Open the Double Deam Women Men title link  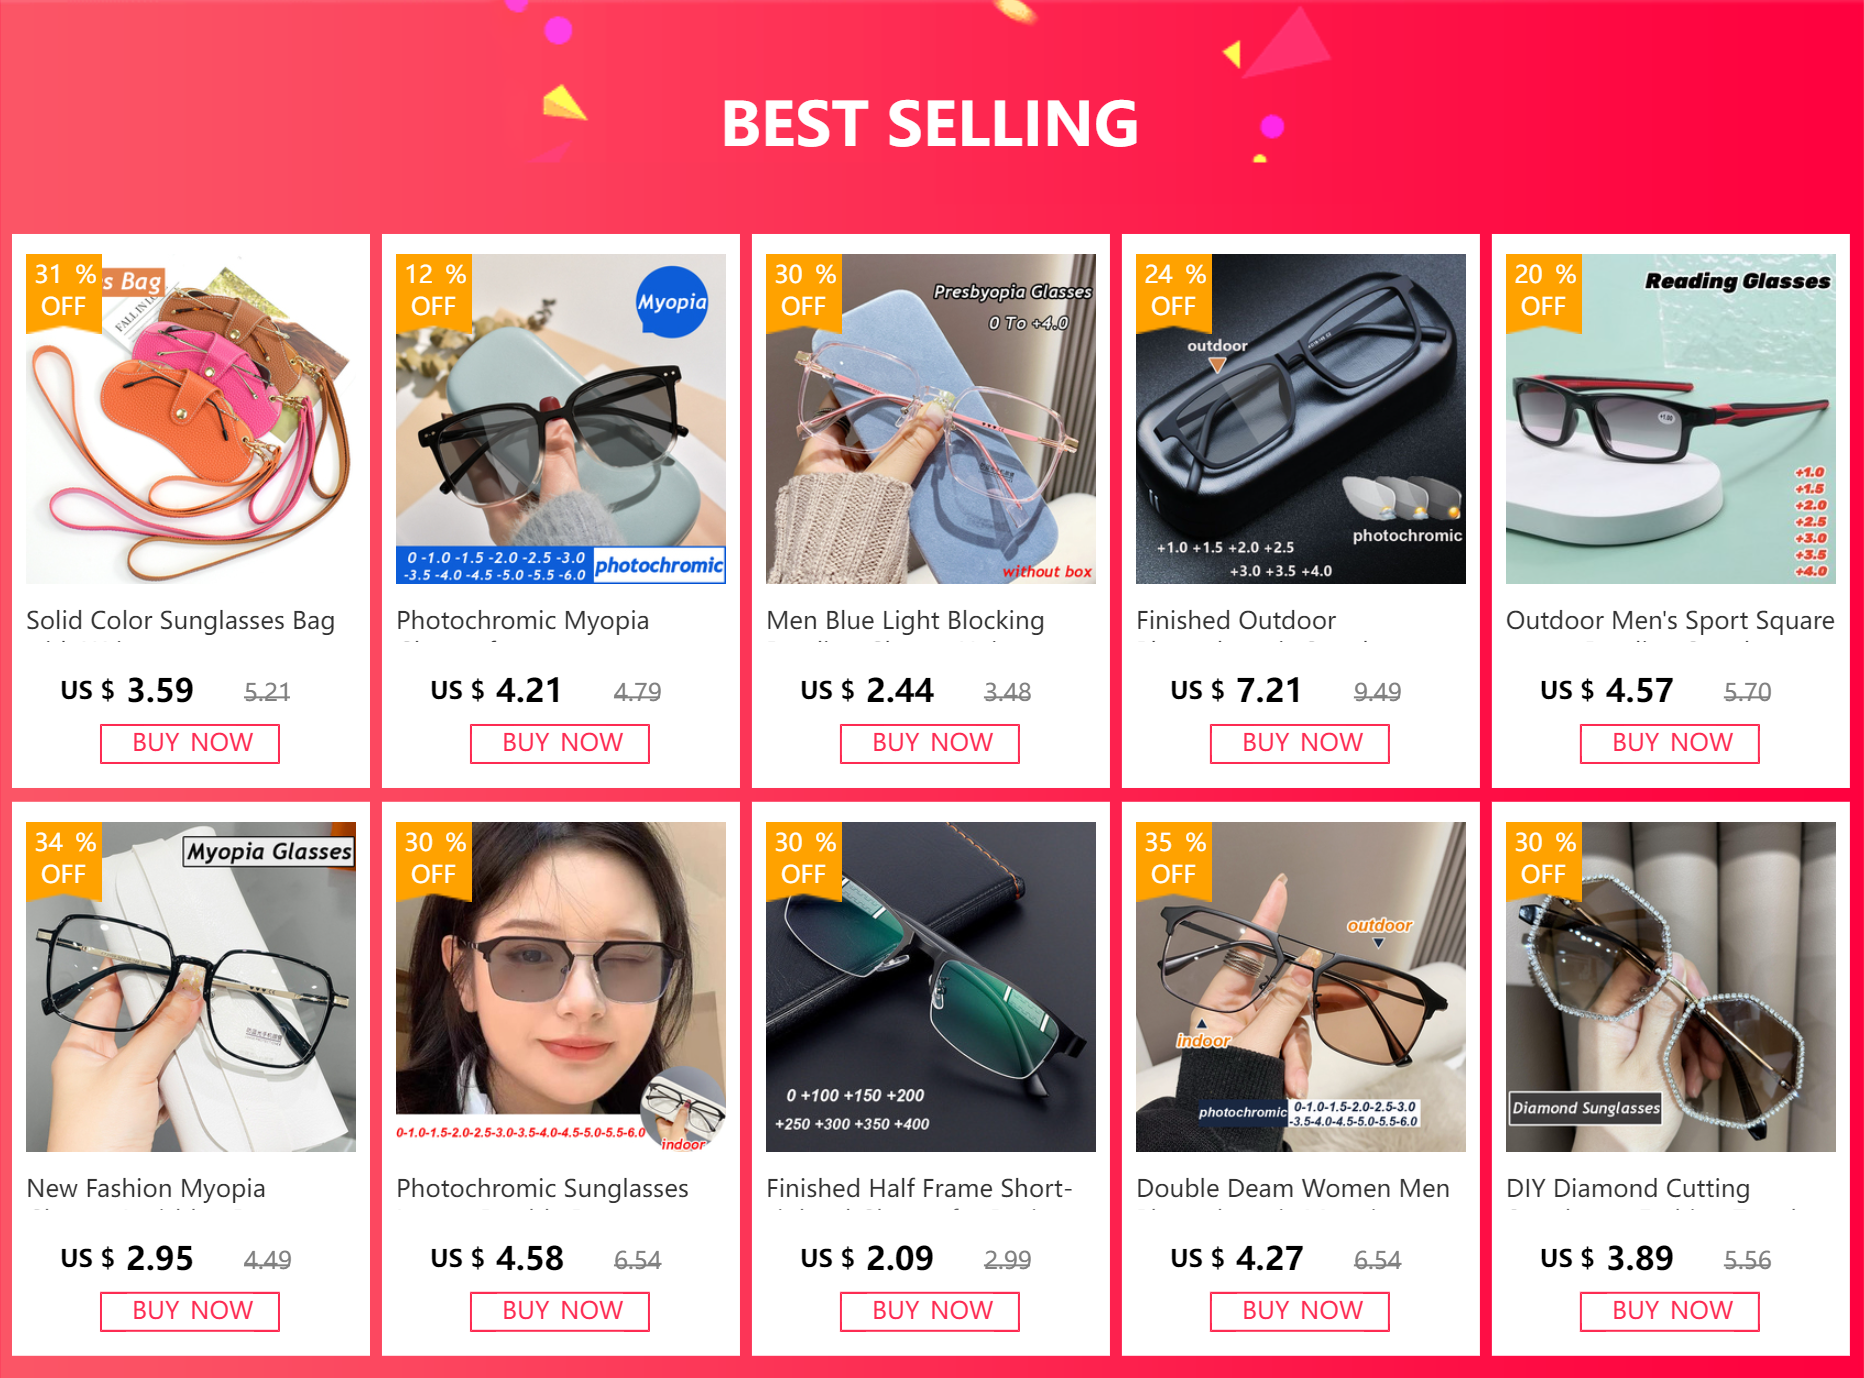point(1293,1188)
